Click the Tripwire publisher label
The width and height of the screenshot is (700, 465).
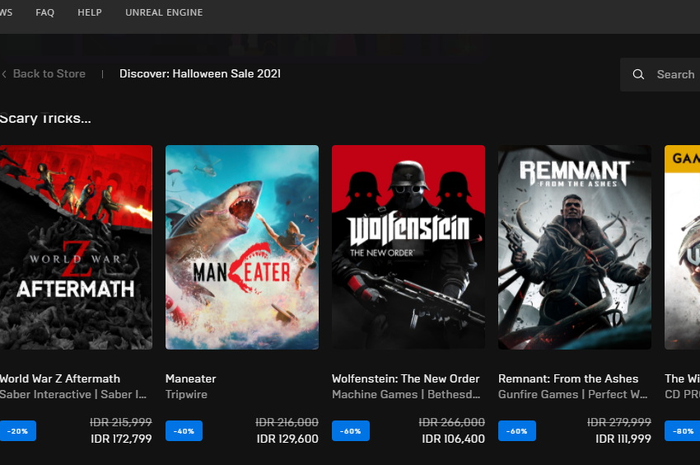tap(186, 394)
